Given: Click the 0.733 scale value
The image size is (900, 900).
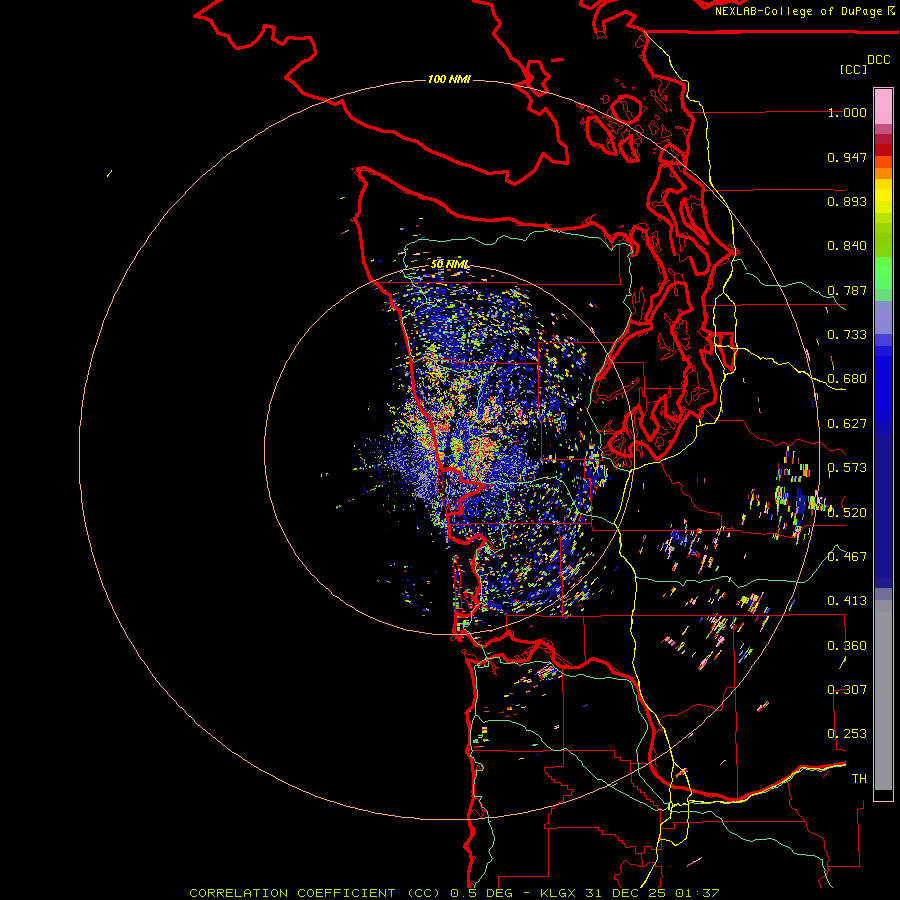Looking at the screenshot, I should [847, 335].
